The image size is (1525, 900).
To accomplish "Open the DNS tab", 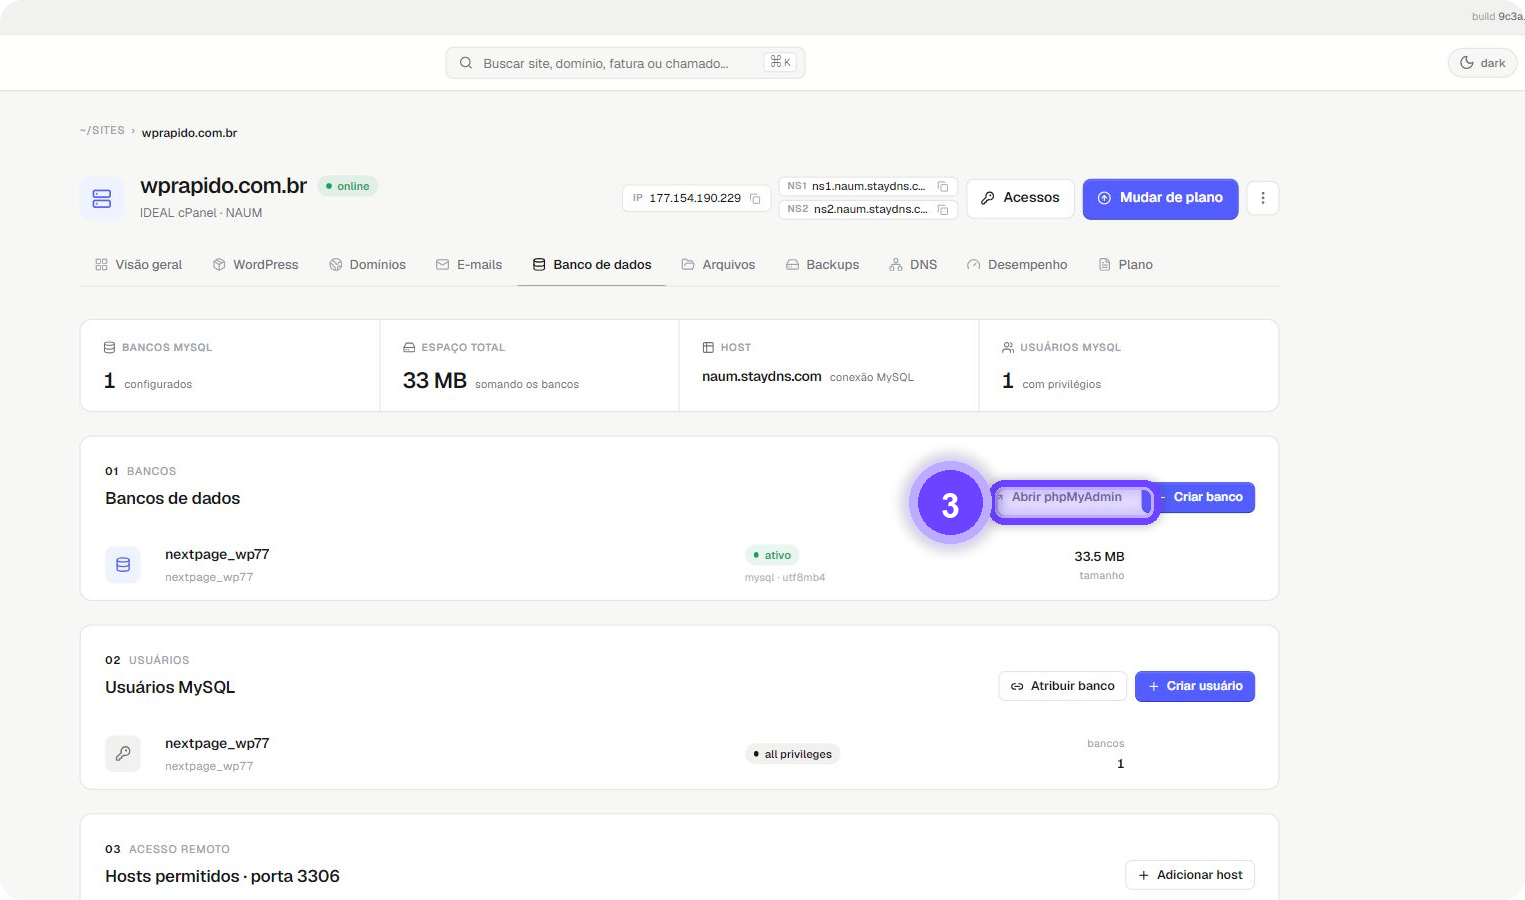I will (913, 265).
